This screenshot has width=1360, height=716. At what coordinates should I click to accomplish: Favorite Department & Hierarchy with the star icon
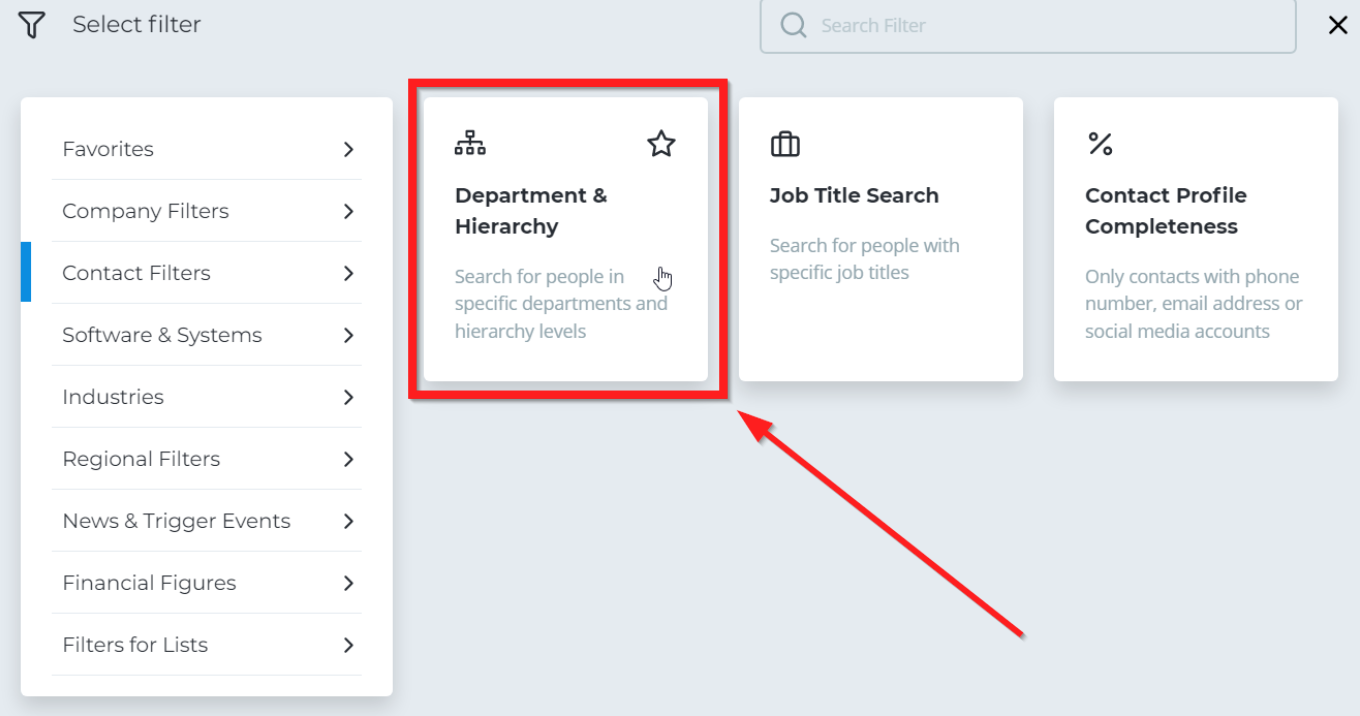click(661, 144)
